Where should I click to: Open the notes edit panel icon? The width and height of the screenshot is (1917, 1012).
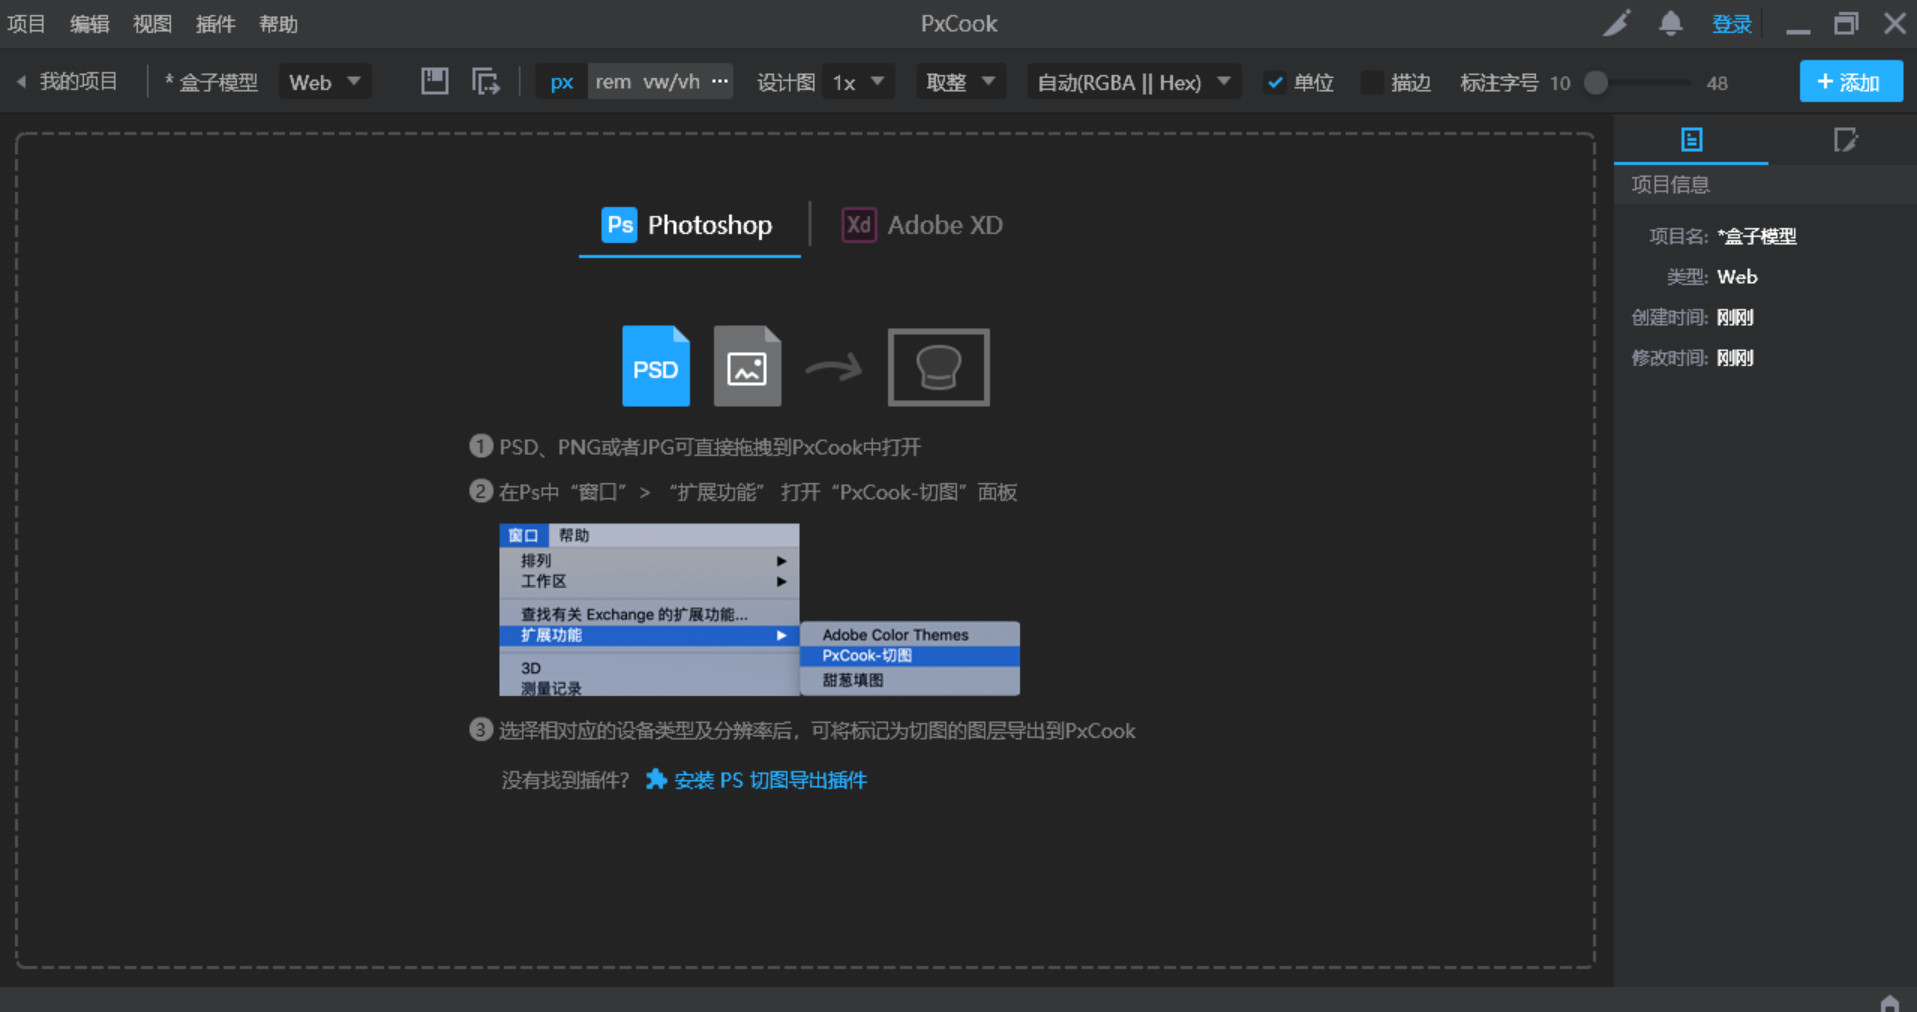[x=1845, y=139]
